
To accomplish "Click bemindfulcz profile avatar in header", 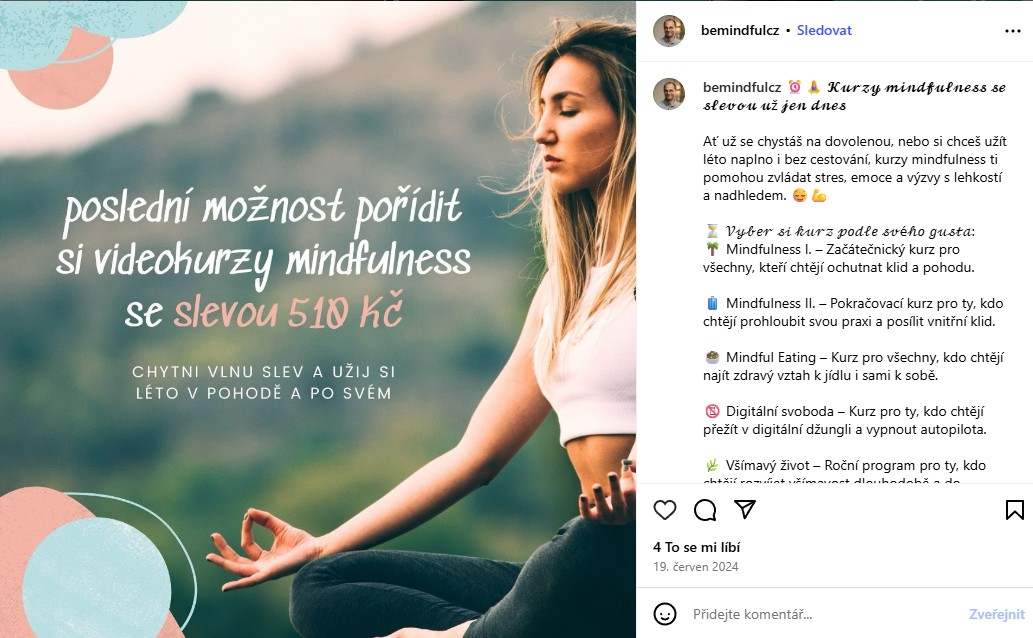I will click(669, 30).
